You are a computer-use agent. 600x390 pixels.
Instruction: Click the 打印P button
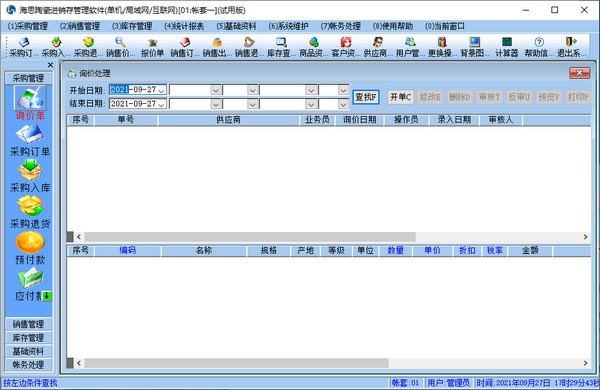click(x=578, y=97)
